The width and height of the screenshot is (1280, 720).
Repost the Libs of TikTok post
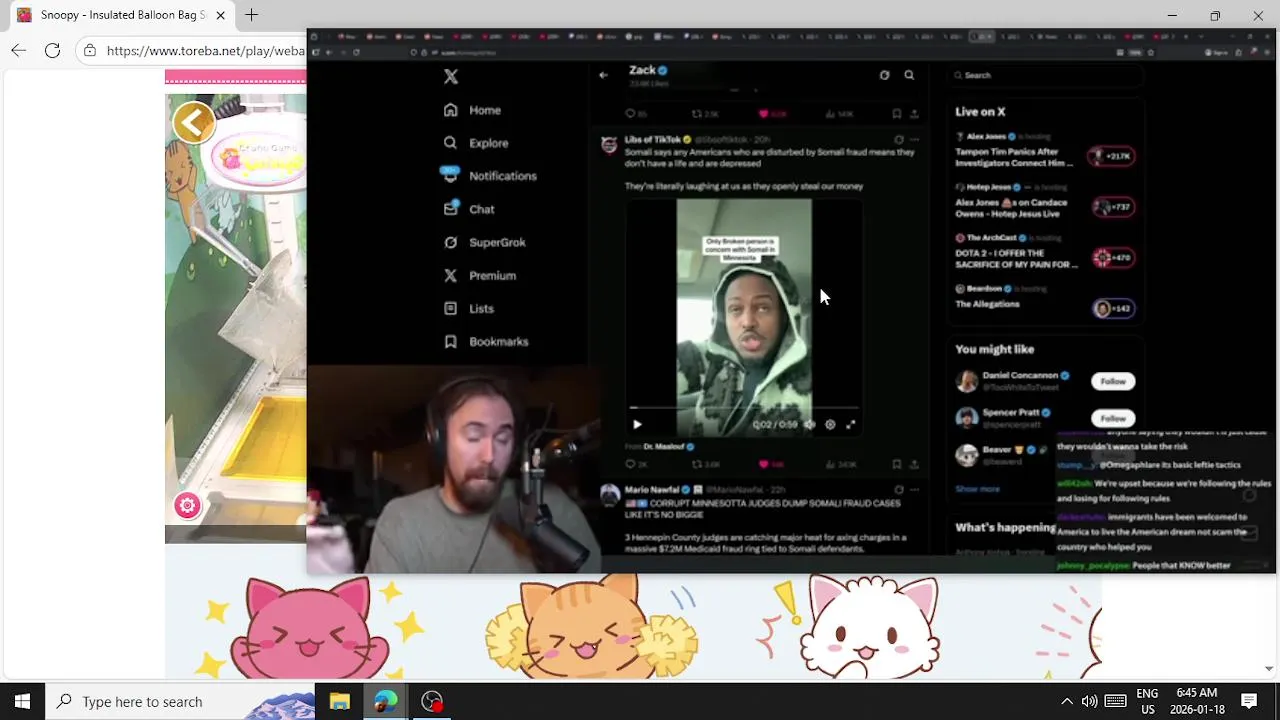(706, 464)
